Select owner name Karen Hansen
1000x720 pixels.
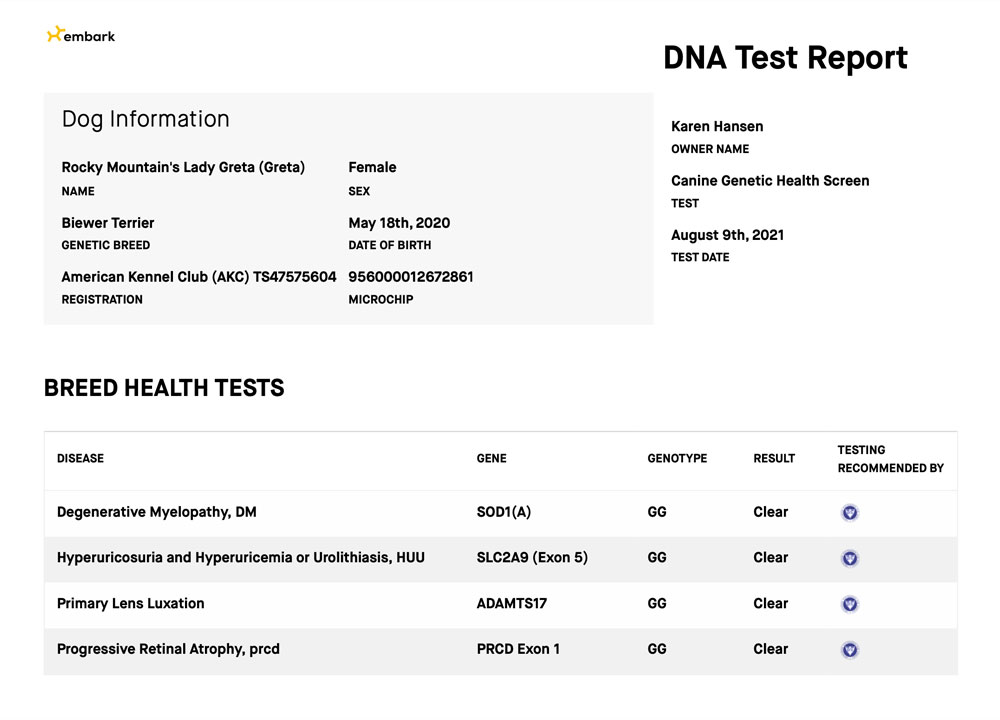tap(717, 127)
